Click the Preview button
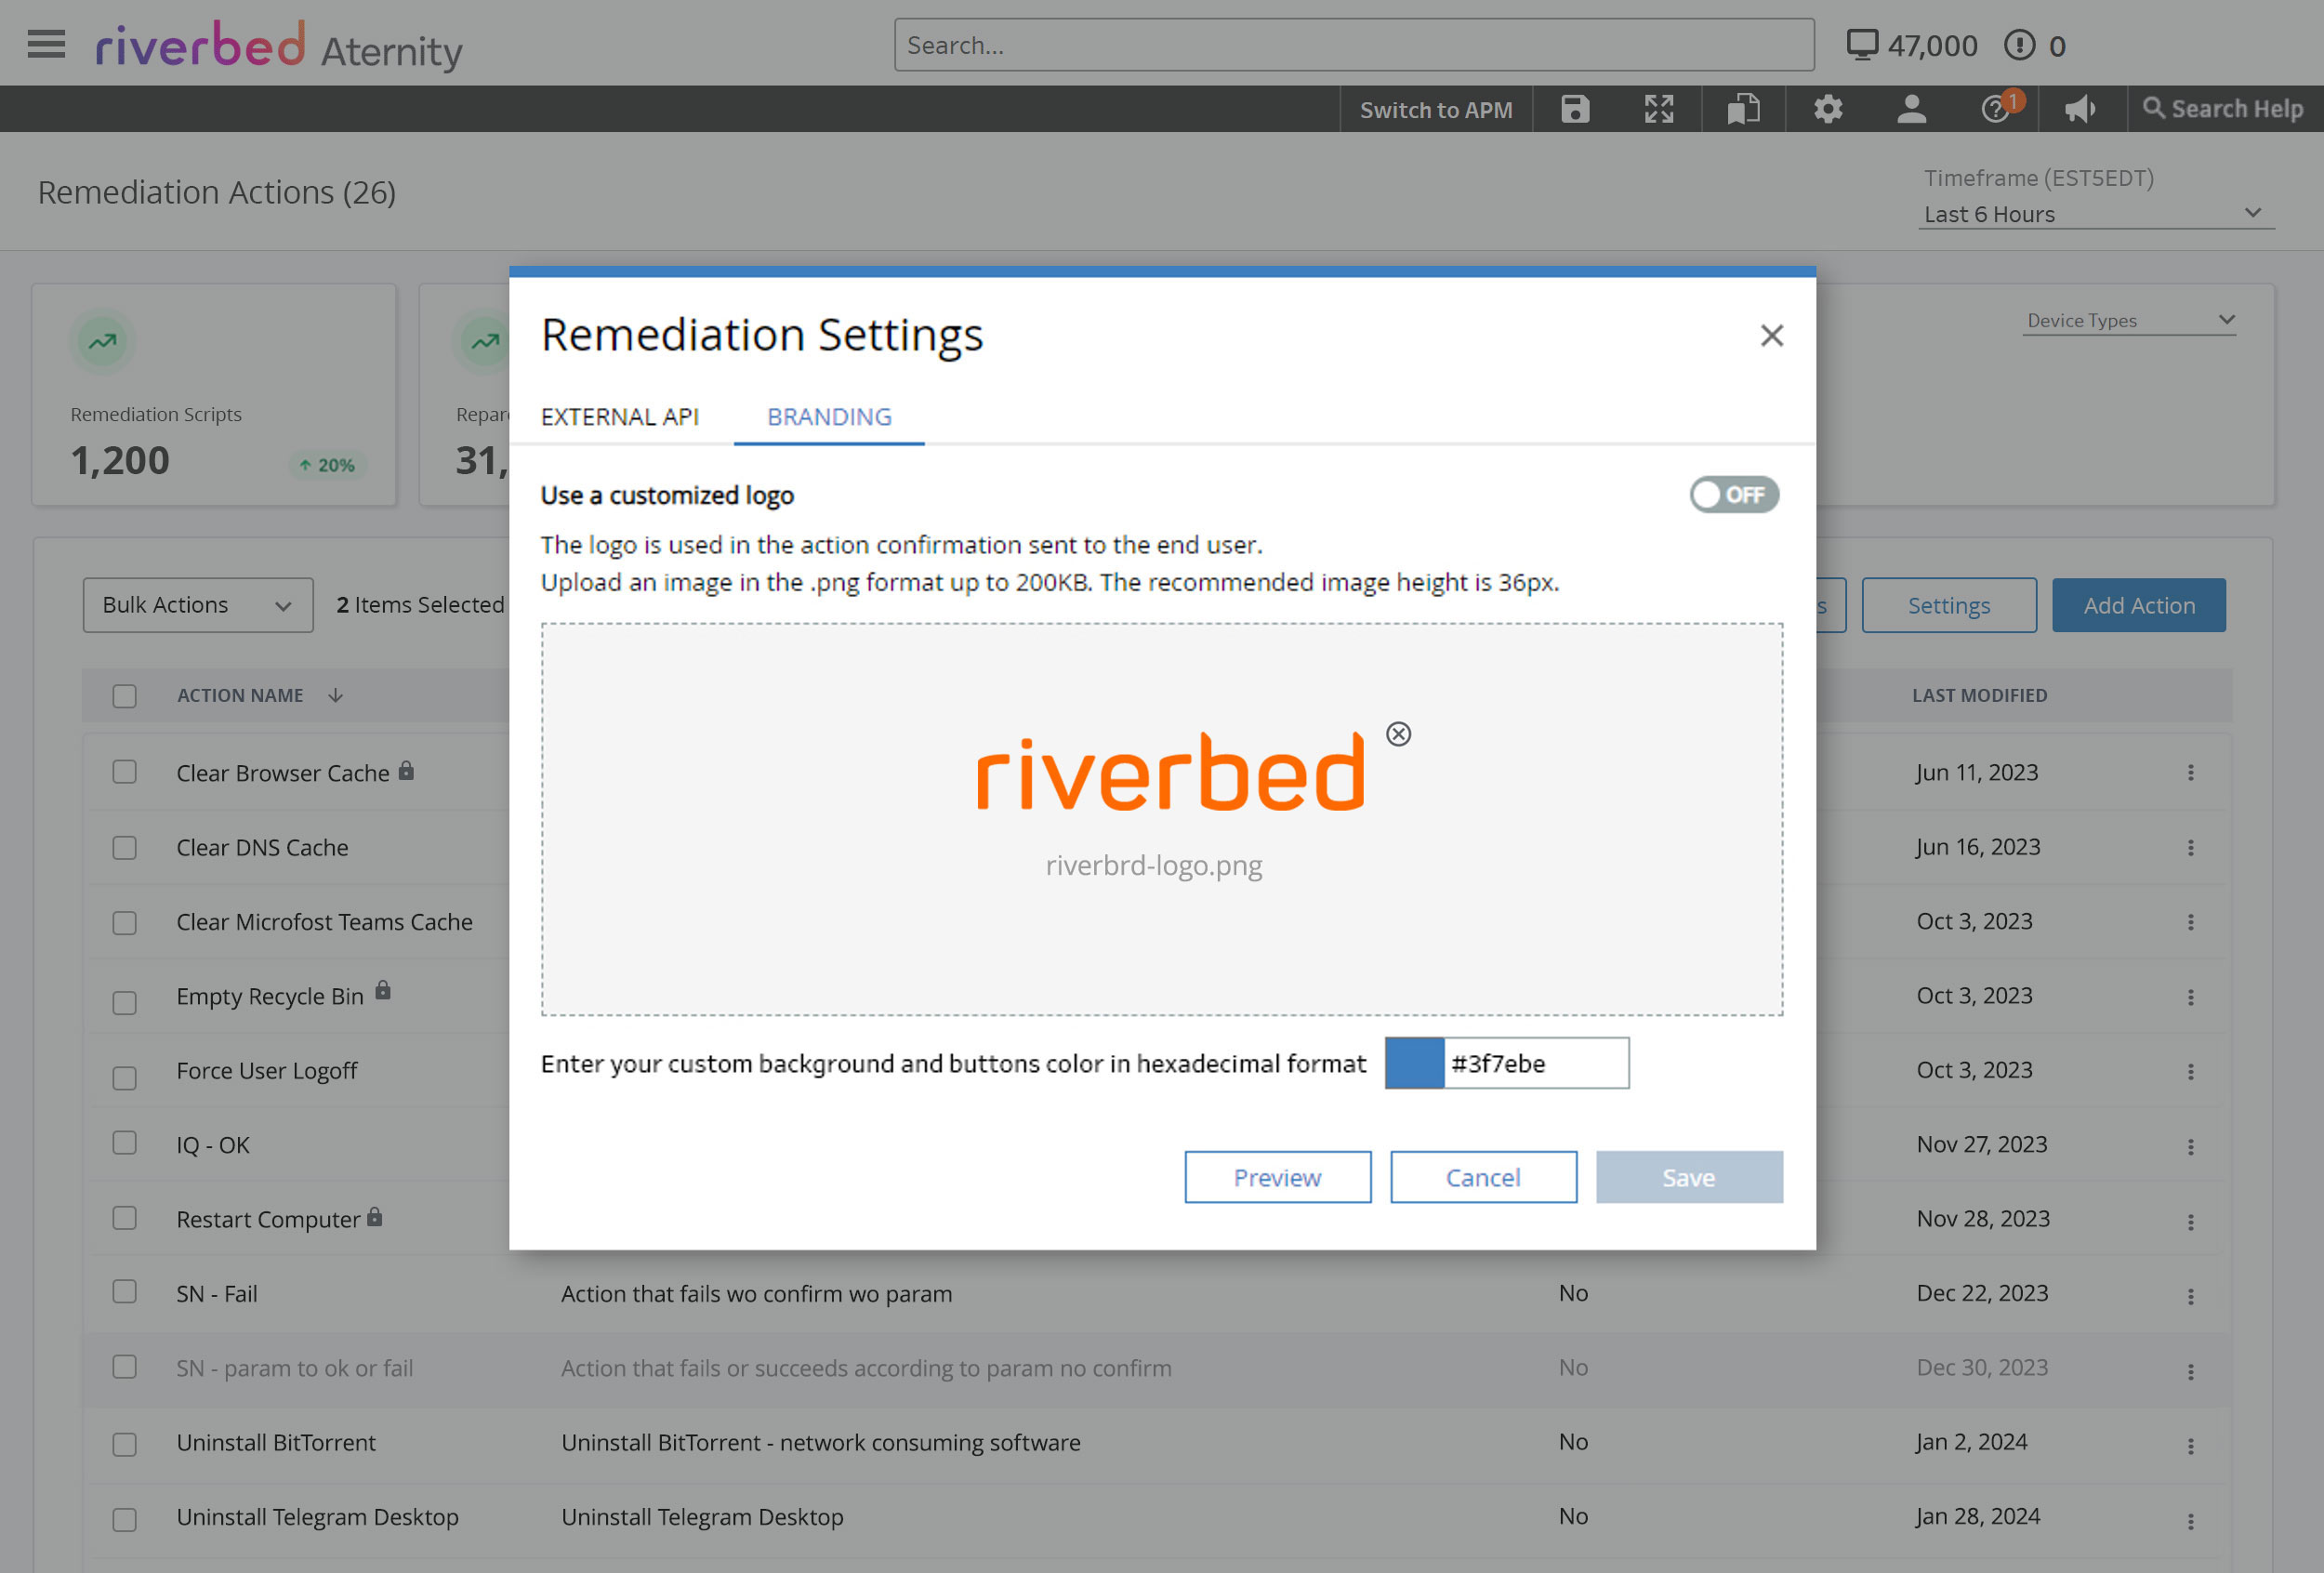 pyautogui.click(x=1277, y=1177)
